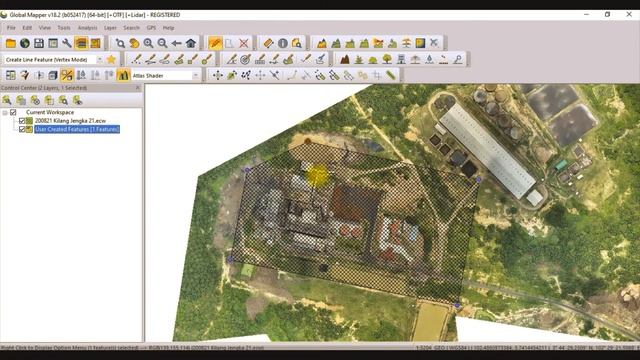
Task: Select the Digitizer pencil tool
Action: tap(215, 43)
